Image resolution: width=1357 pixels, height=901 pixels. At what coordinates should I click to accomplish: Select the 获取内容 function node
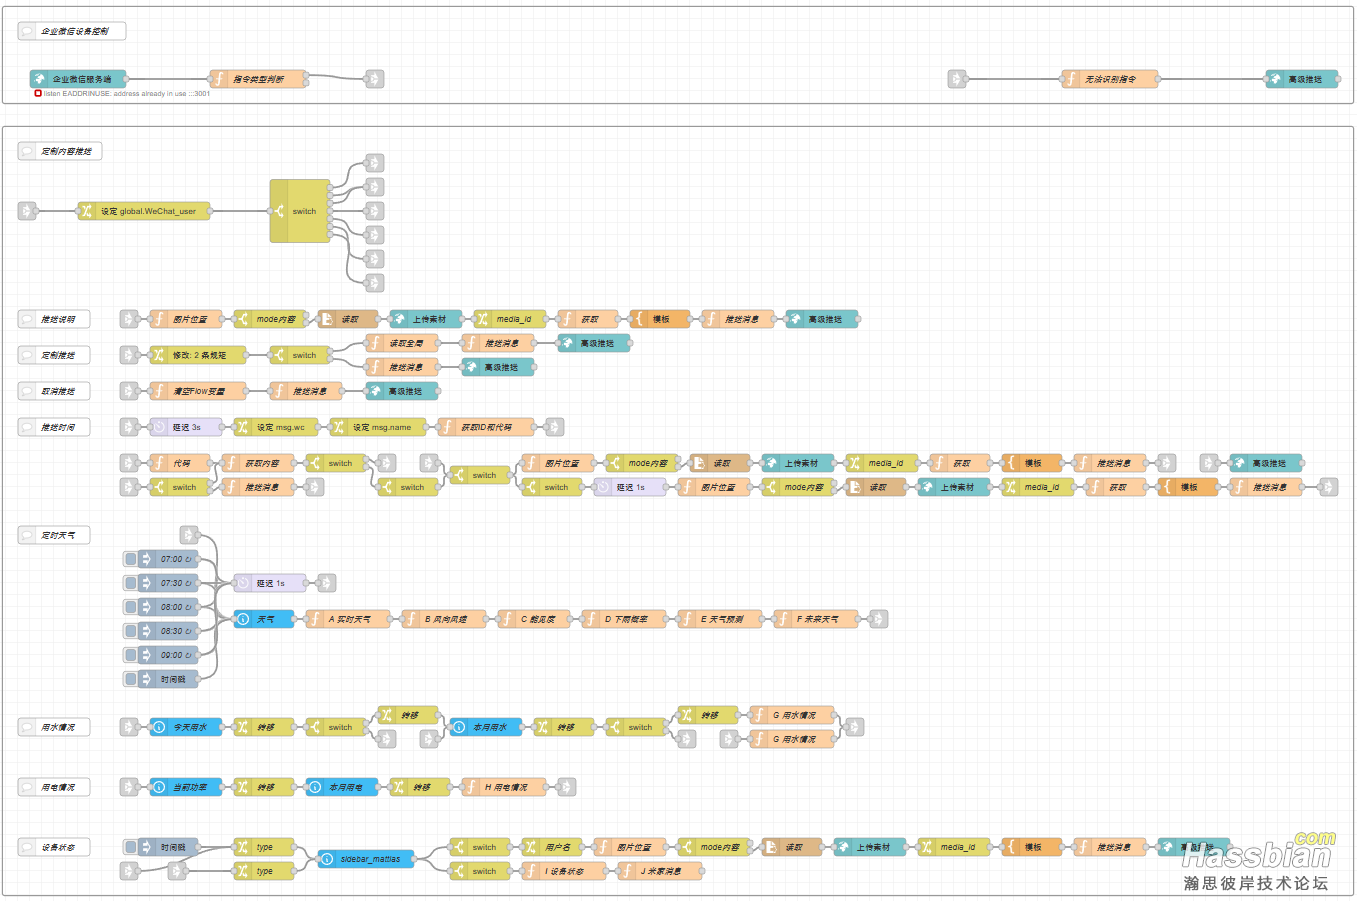coord(258,463)
